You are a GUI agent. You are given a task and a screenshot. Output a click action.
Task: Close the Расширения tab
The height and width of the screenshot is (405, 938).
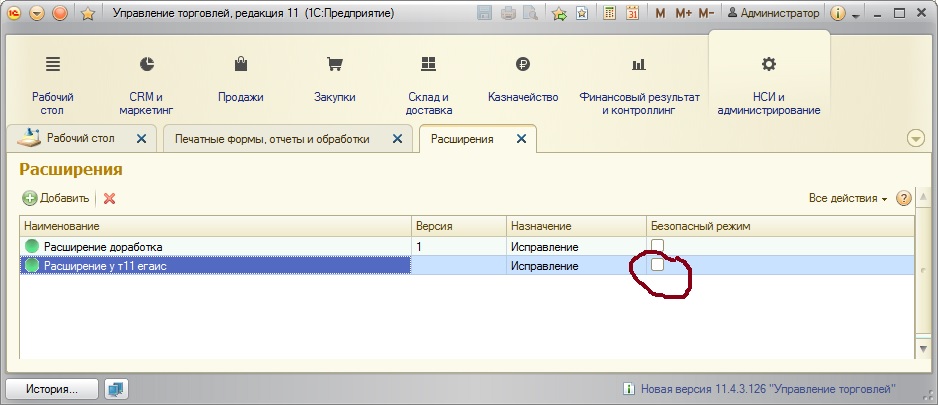pyautogui.click(x=522, y=139)
